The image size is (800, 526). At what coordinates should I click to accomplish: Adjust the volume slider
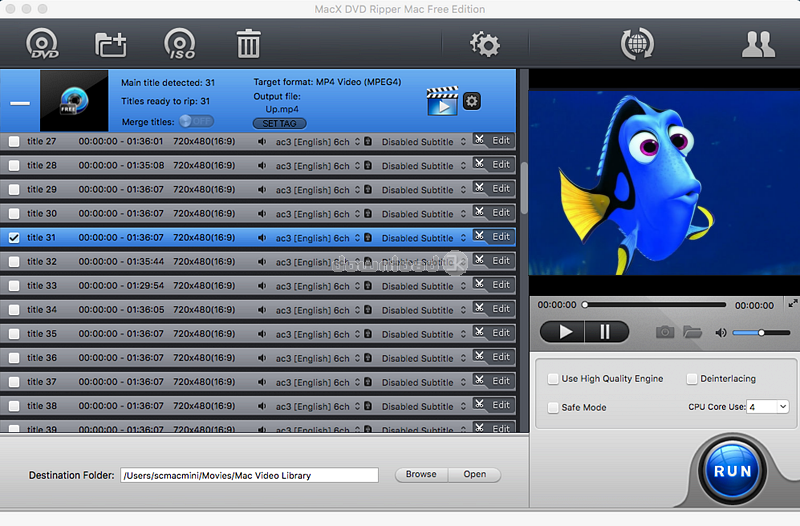click(x=760, y=332)
